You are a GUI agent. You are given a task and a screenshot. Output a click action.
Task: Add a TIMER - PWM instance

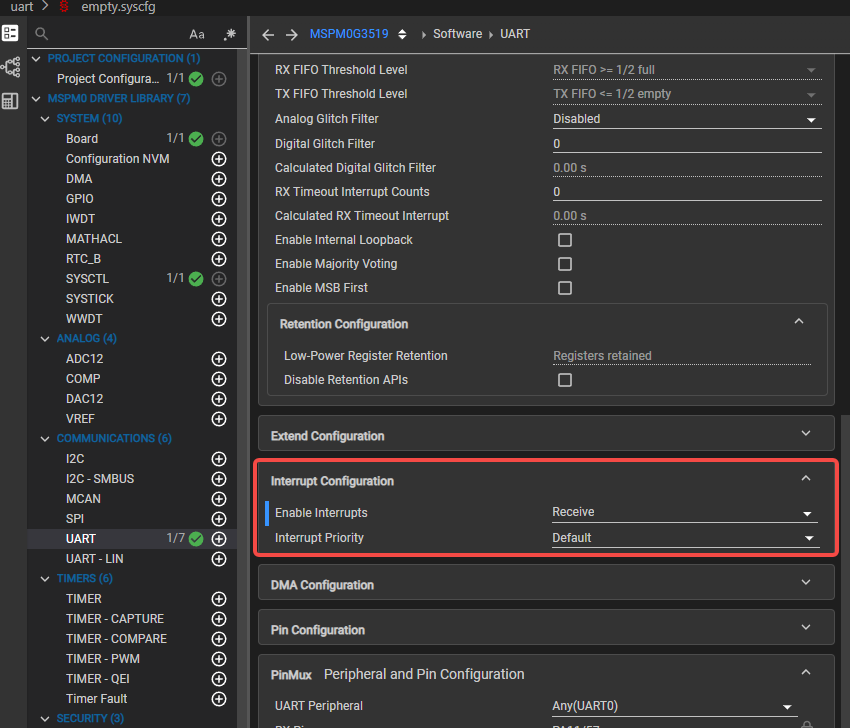218,659
